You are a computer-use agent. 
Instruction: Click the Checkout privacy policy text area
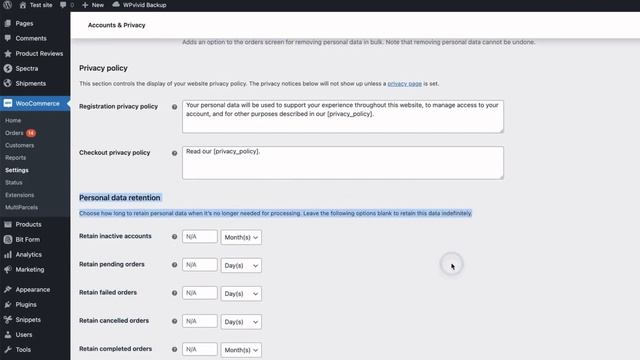pyautogui.click(x=343, y=163)
